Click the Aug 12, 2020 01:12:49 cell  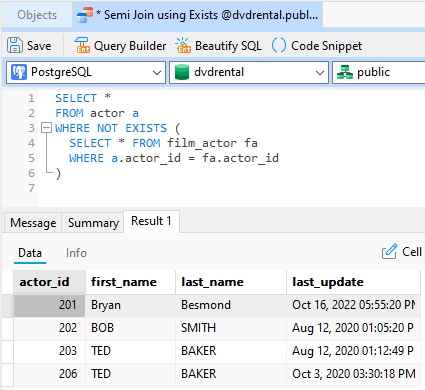(x=353, y=351)
